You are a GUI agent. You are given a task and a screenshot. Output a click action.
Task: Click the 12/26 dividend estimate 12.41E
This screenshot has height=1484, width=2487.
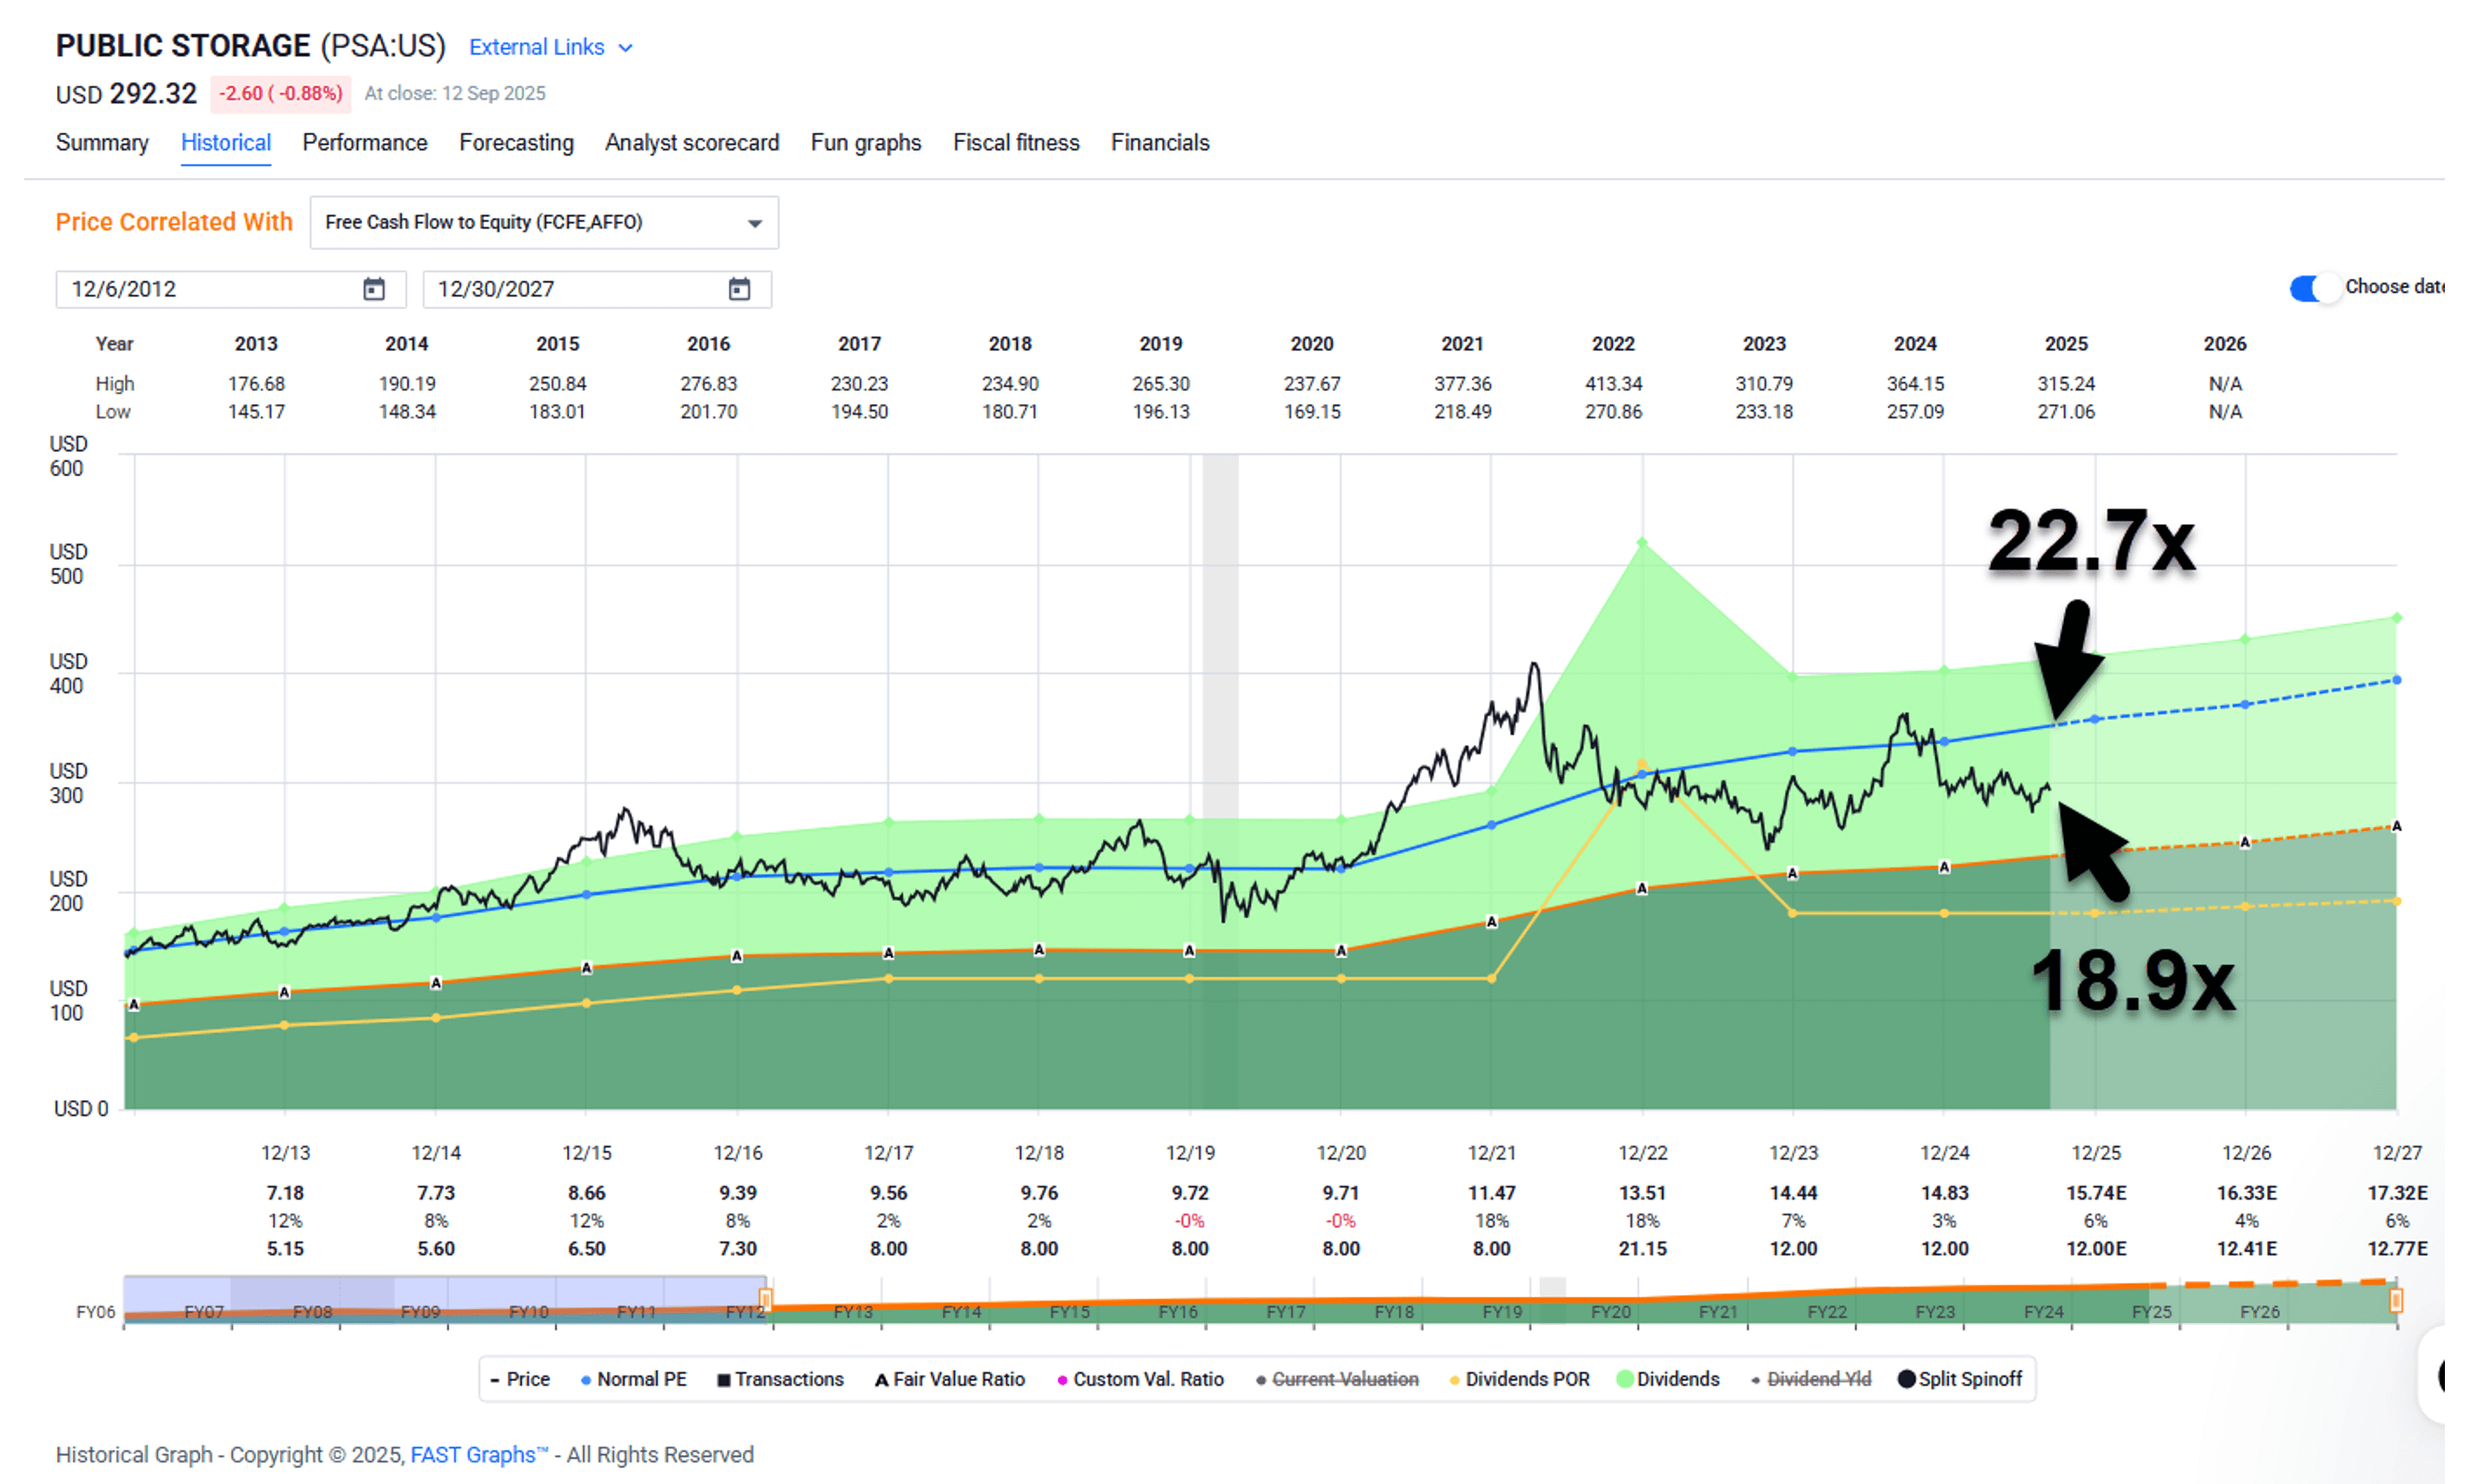tap(2246, 1249)
